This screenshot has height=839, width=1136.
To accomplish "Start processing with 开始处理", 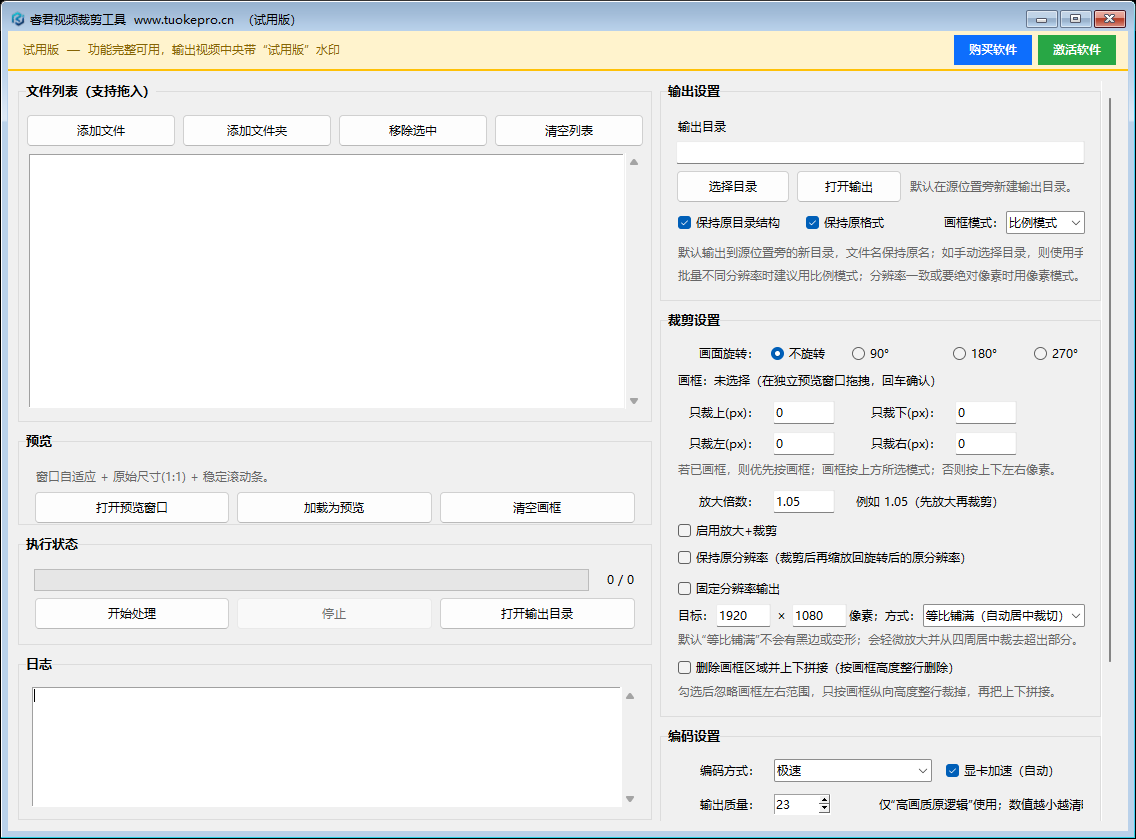I will click(x=132, y=614).
